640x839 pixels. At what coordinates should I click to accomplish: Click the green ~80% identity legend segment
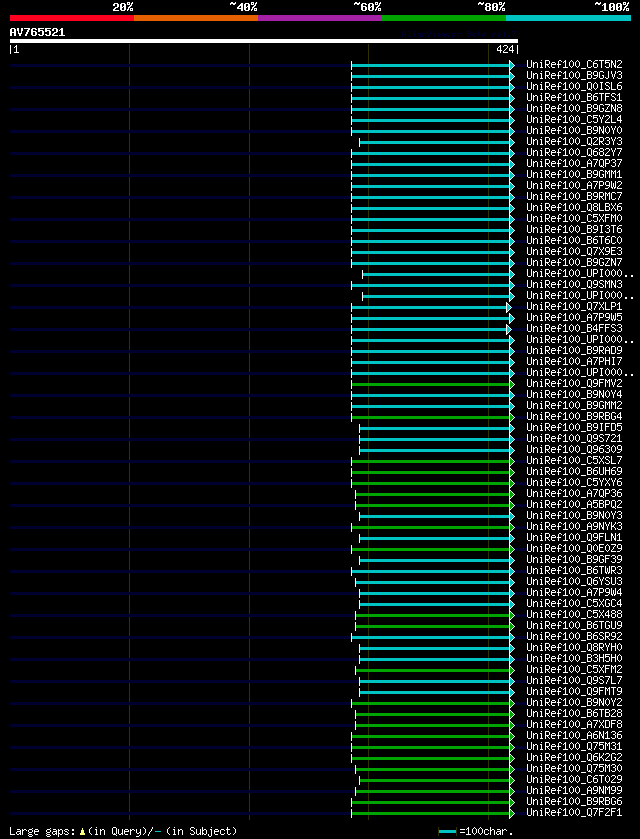[x=444, y=18]
